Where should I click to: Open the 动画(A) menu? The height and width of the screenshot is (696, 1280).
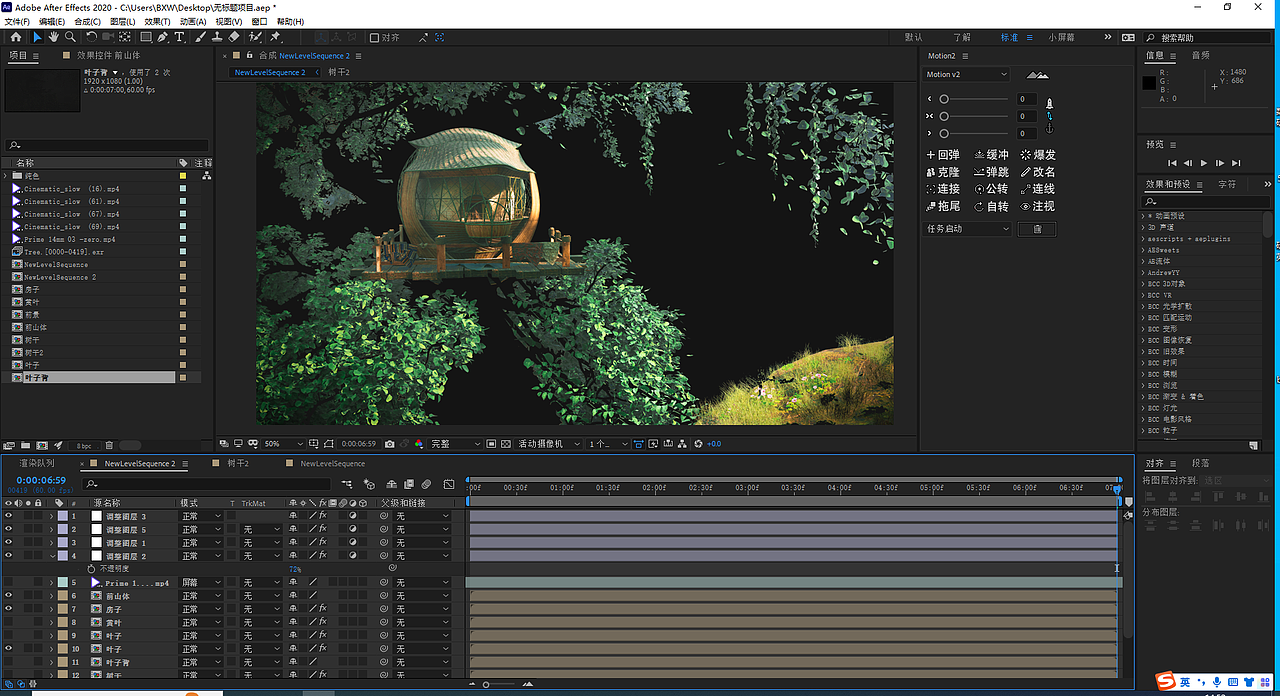point(193,21)
